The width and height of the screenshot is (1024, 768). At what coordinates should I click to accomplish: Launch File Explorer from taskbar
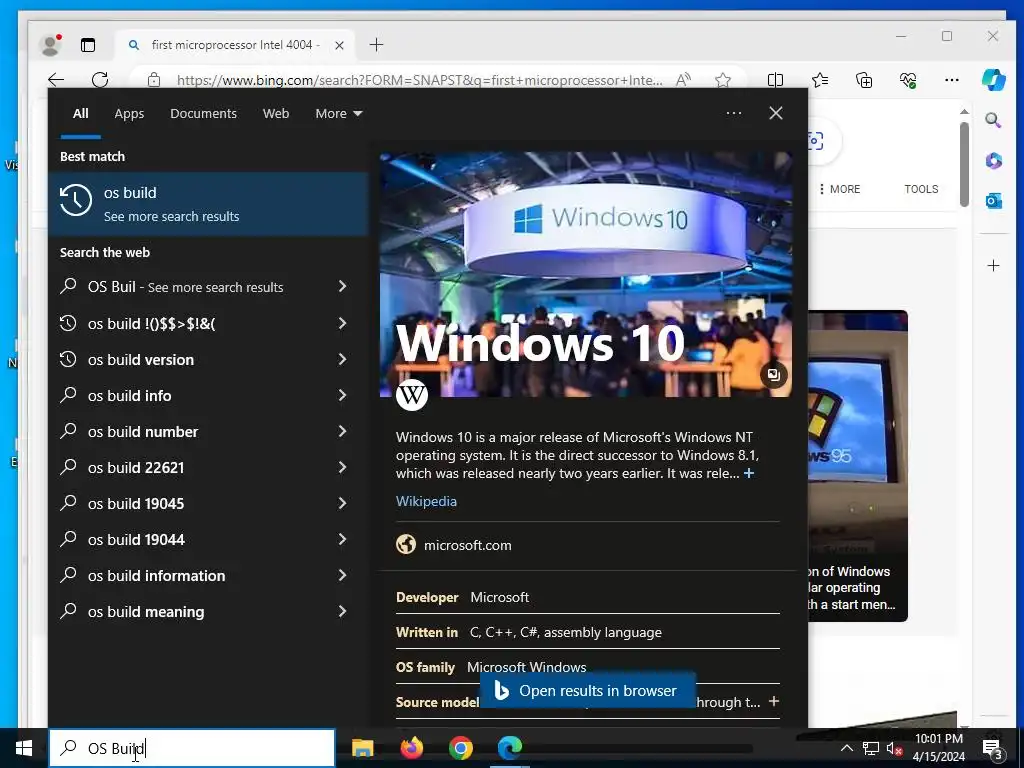click(x=362, y=748)
